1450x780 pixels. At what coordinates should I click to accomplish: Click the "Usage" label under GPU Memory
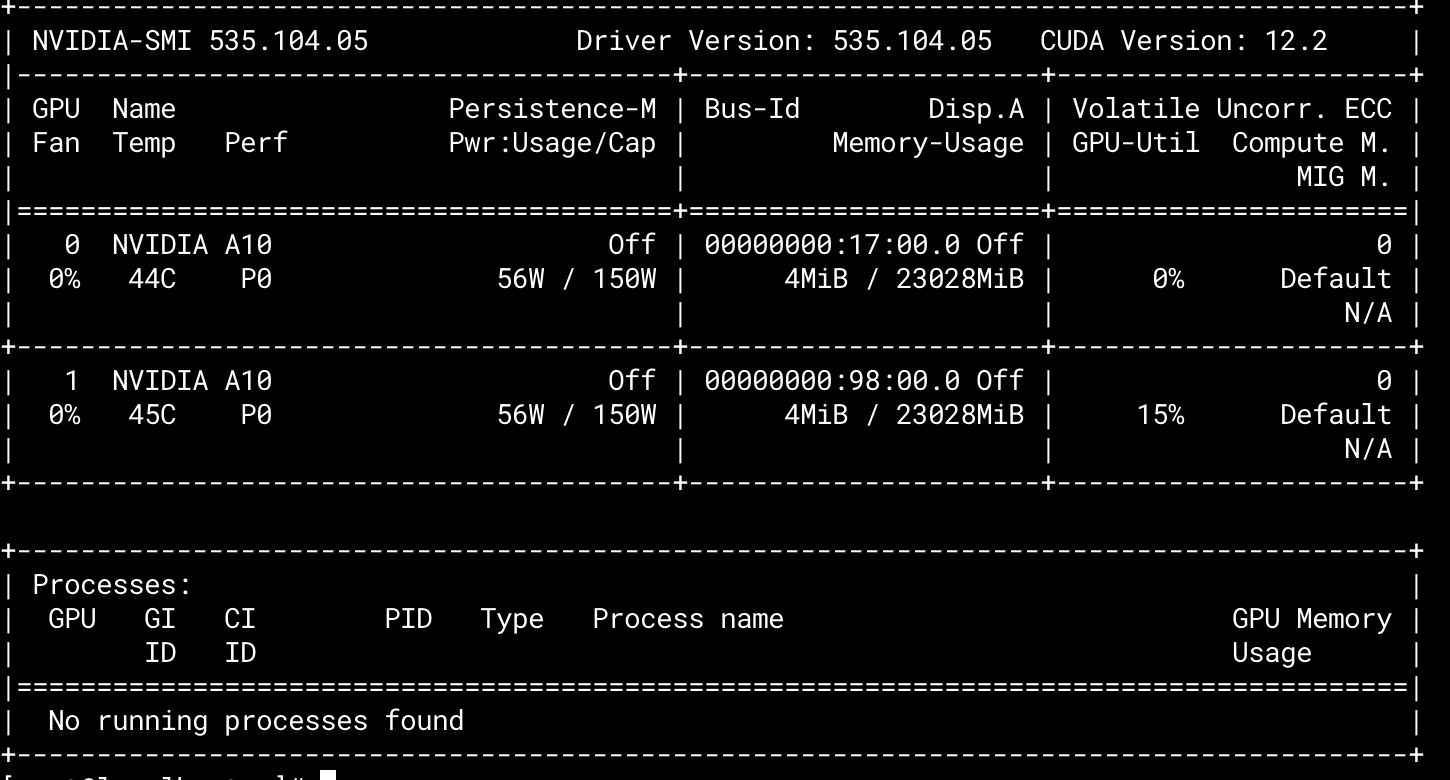pyautogui.click(x=1272, y=653)
